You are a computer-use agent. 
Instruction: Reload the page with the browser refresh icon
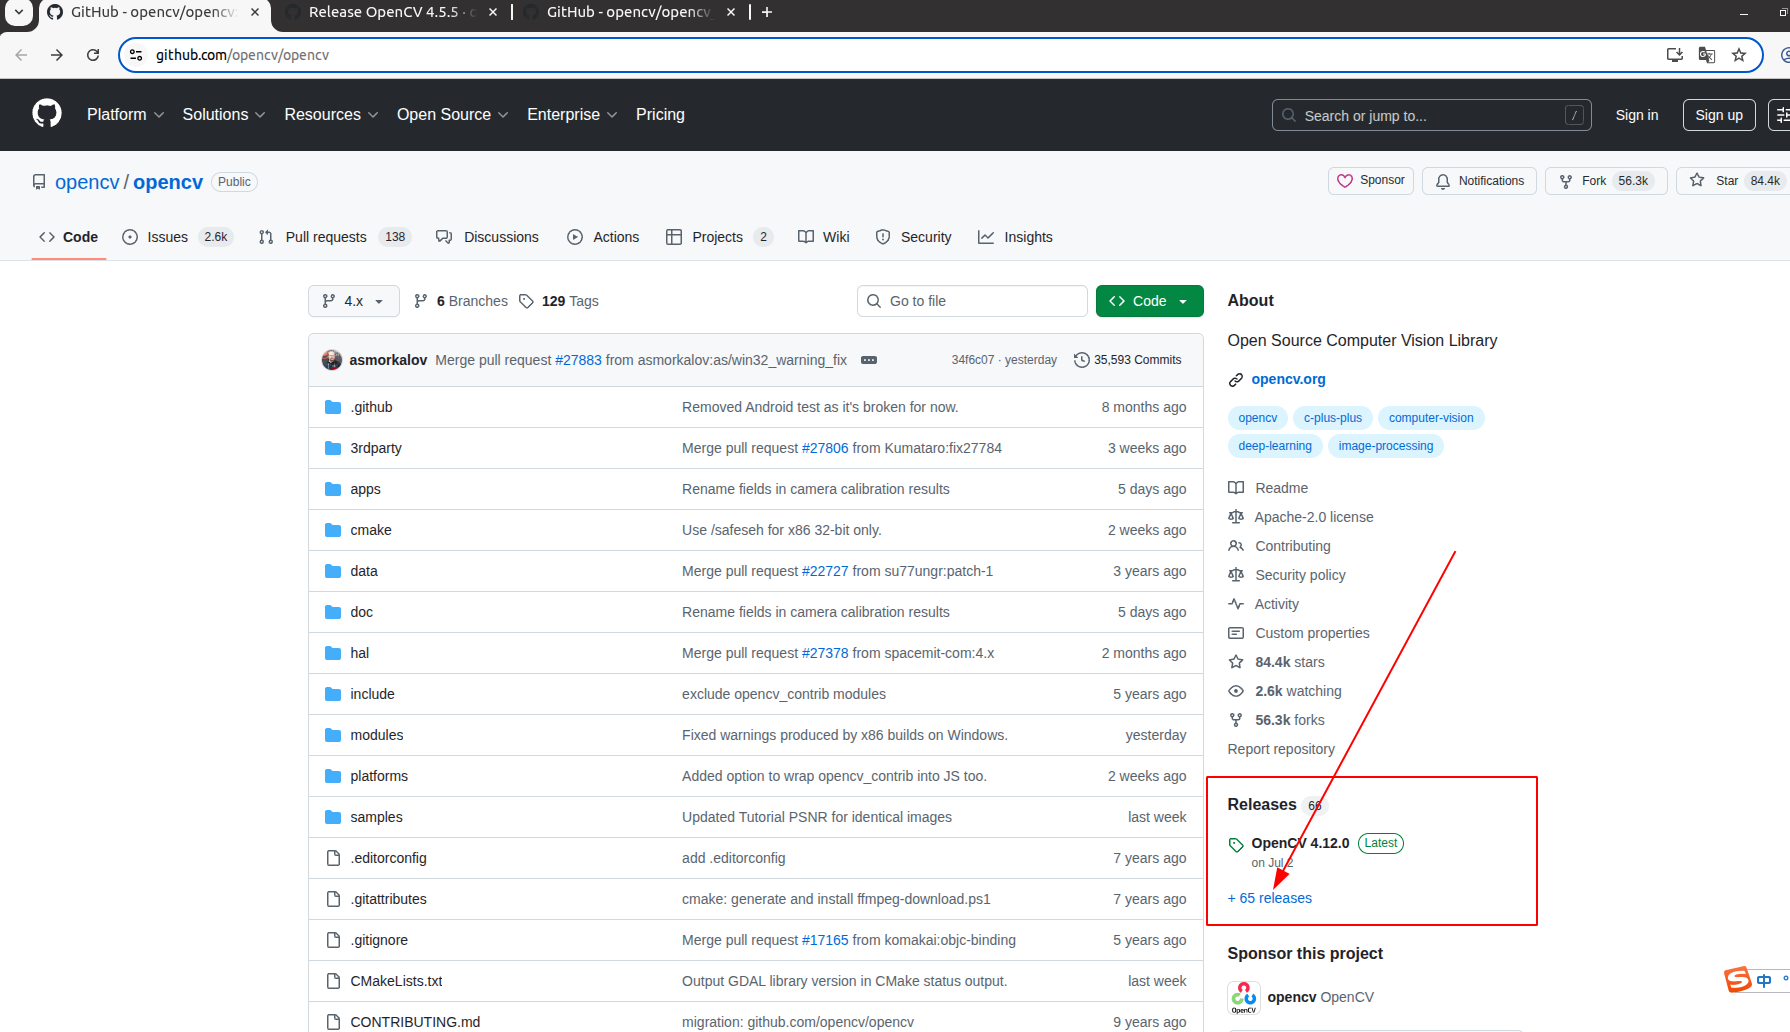93,55
